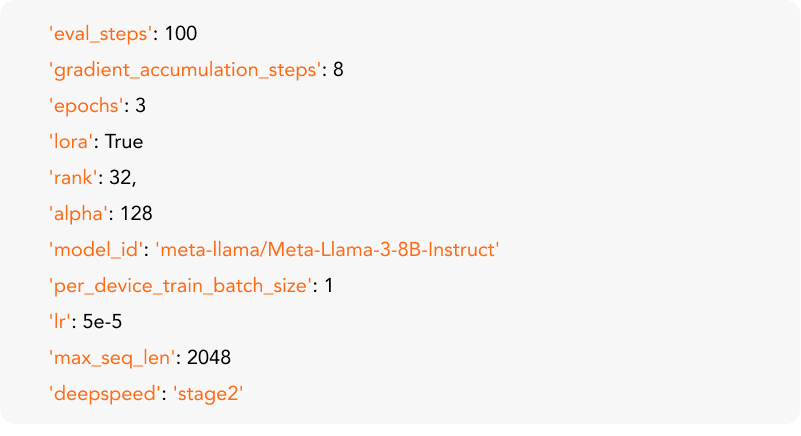This screenshot has height=436, width=801.
Task: Click the 'lora' key text
Action: [x=70, y=142]
